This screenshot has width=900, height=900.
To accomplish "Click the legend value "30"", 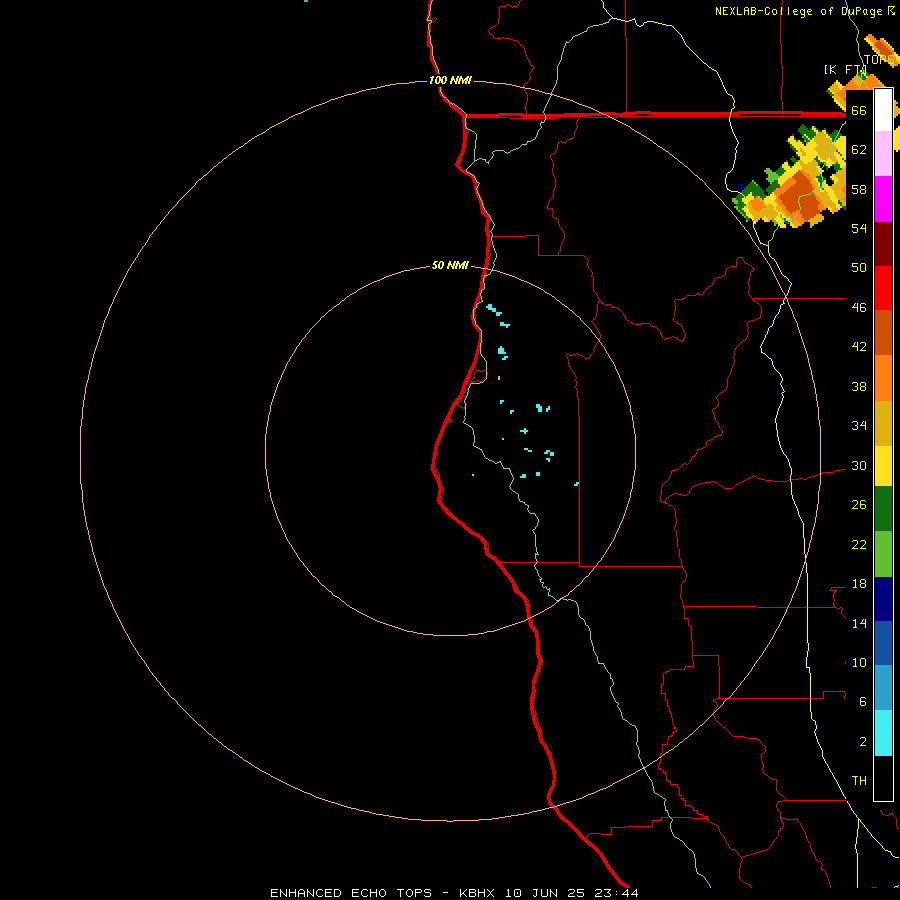I will [x=859, y=465].
